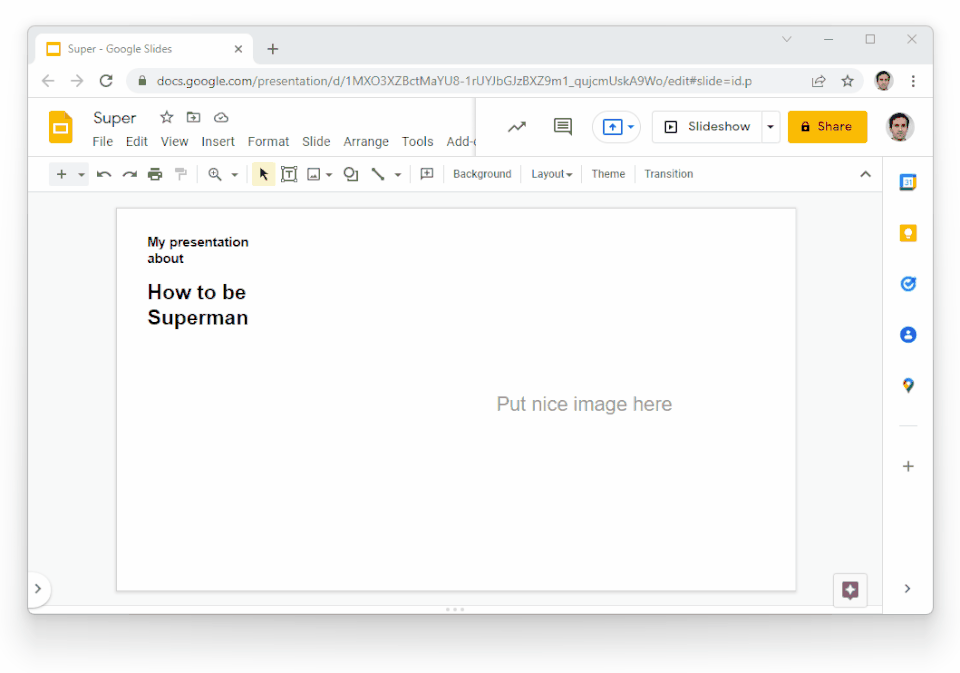
Task: Click the browser address bar URL
Action: pos(454,81)
